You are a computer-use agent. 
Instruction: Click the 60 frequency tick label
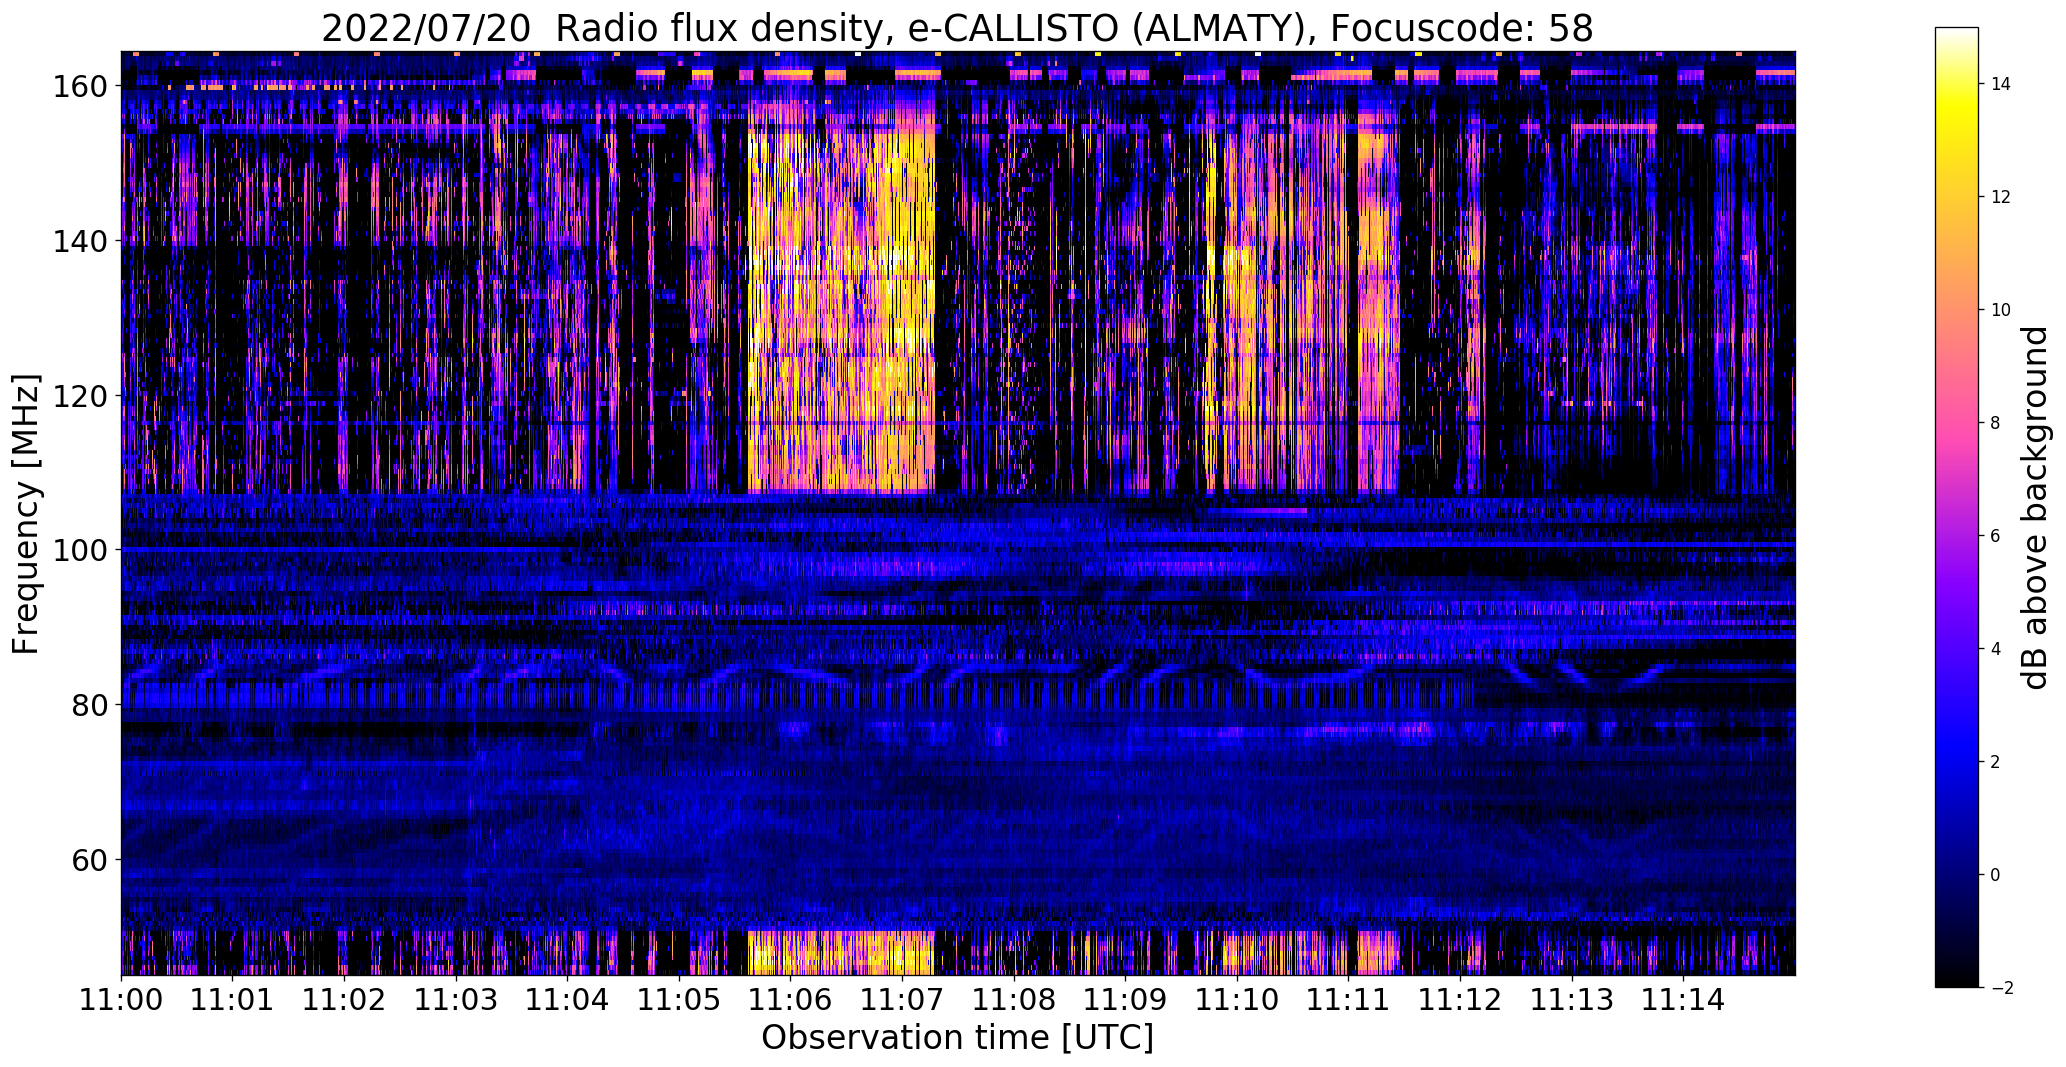point(90,859)
